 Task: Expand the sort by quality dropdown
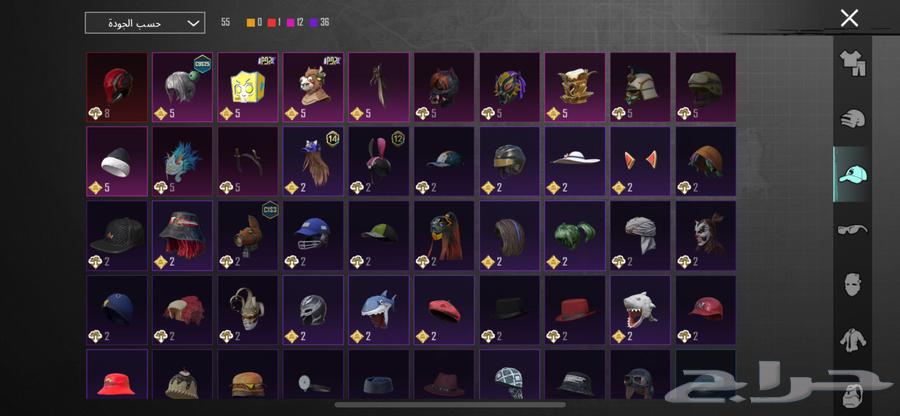point(145,23)
